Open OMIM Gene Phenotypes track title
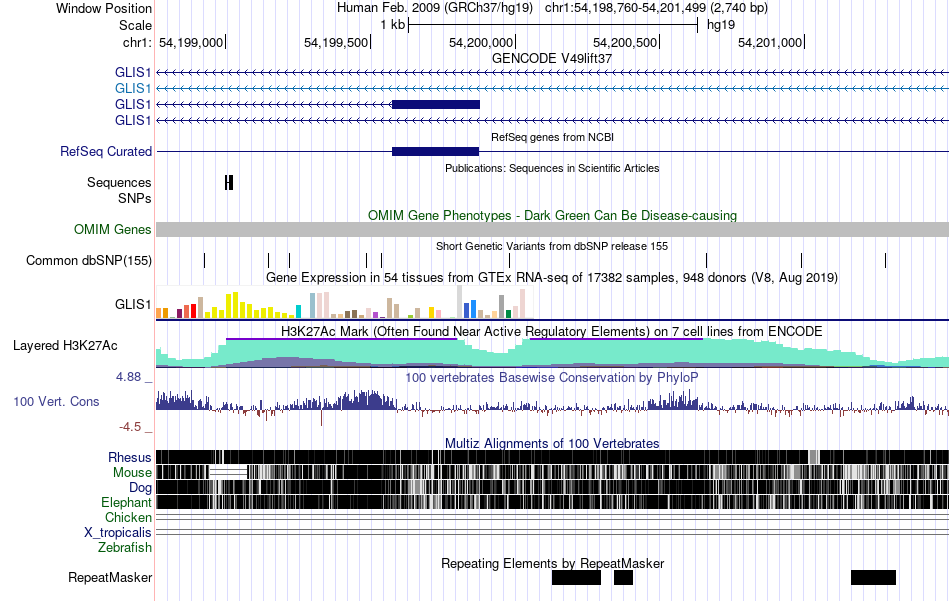 click(552, 216)
